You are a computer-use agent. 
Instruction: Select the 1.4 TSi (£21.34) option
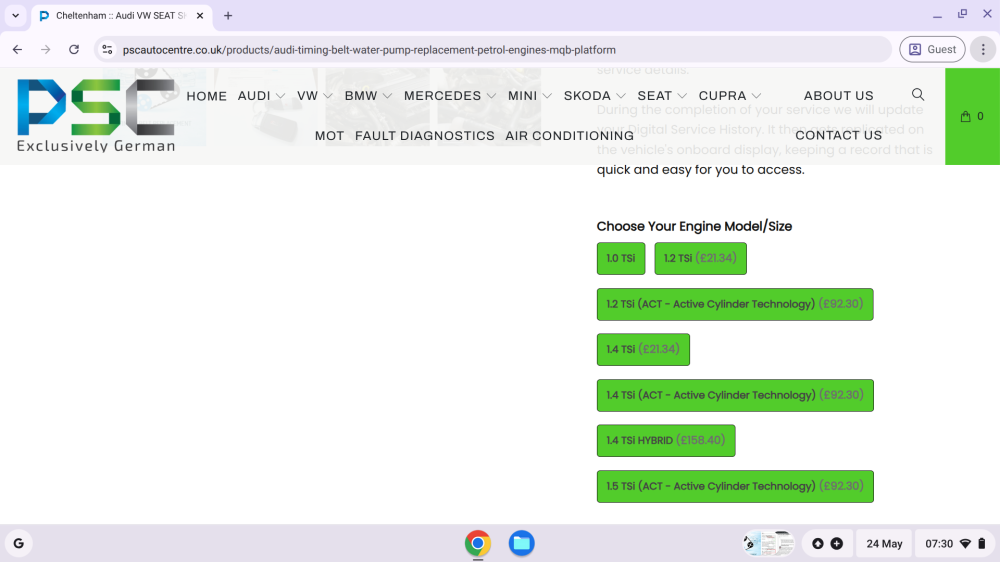pyautogui.click(x=643, y=350)
